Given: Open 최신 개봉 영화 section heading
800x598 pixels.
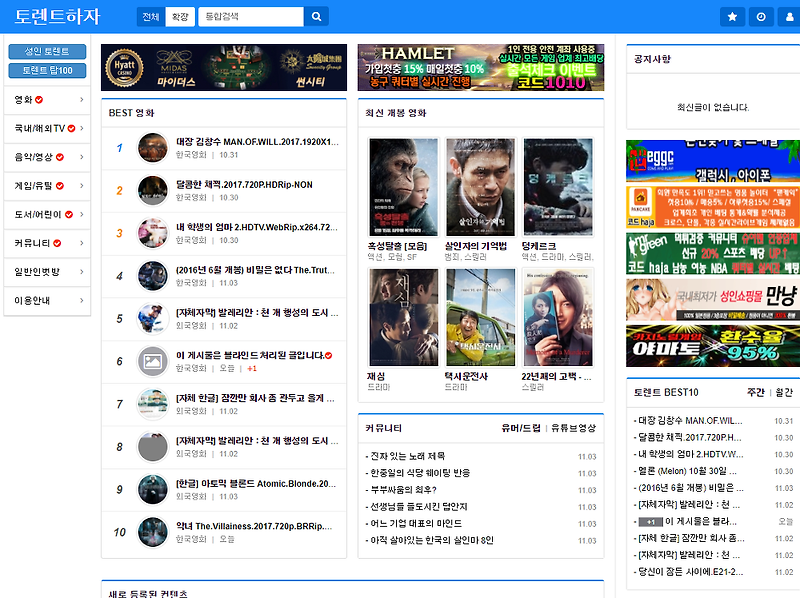Looking at the screenshot, I should click(x=396, y=113).
